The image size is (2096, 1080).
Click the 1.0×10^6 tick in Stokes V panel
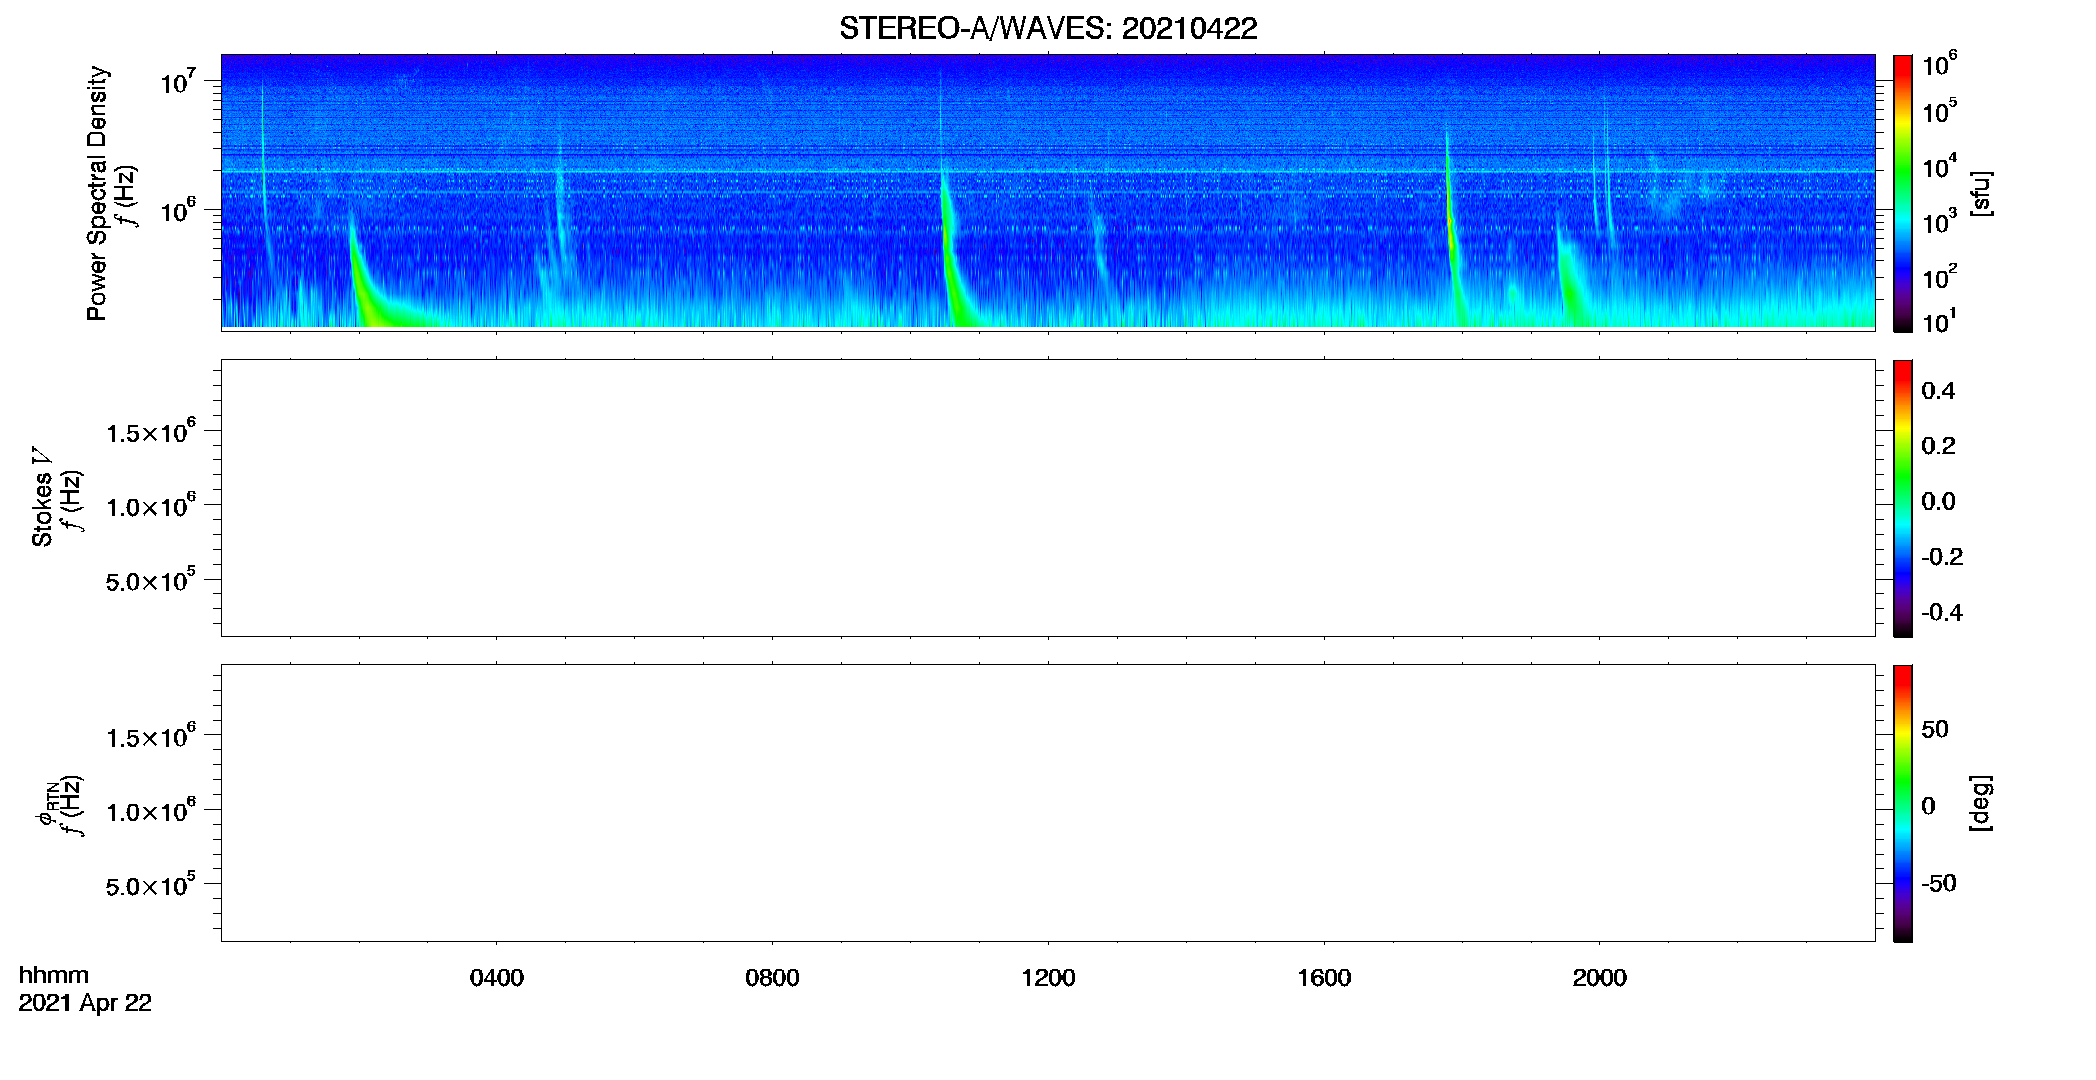click(x=151, y=505)
